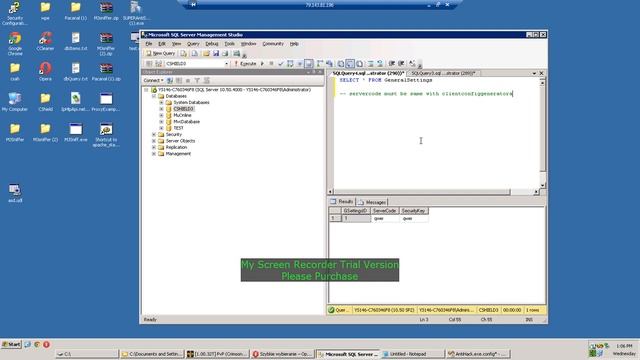Switch to the Messages tab
Image resolution: width=640 pixels, height=360 pixels.
point(372,202)
